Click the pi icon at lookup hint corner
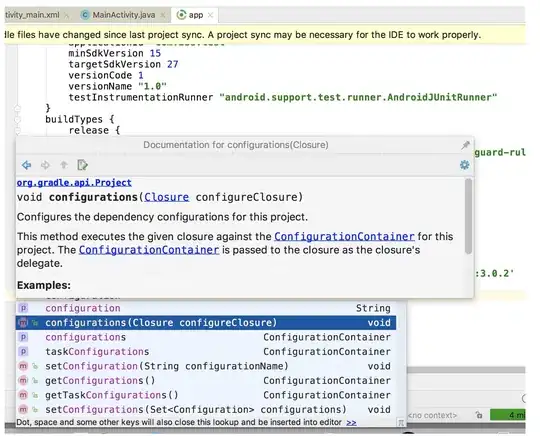 [401, 423]
